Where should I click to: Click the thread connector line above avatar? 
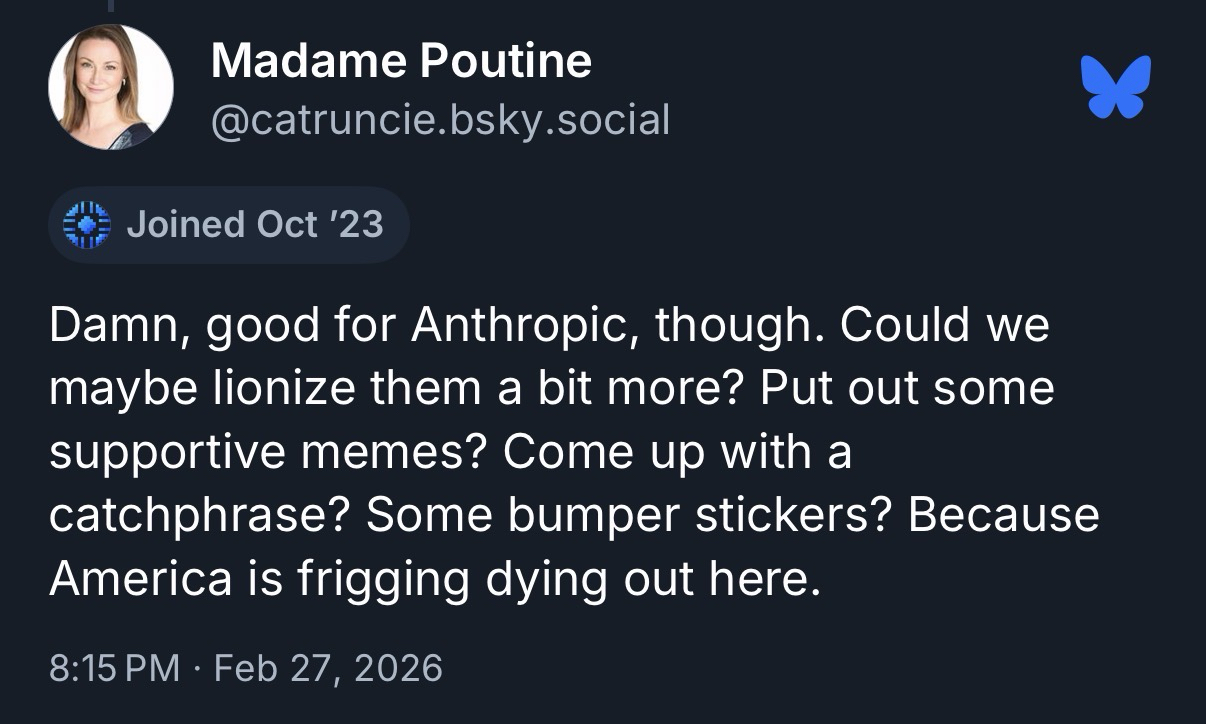click(x=110, y=6)
